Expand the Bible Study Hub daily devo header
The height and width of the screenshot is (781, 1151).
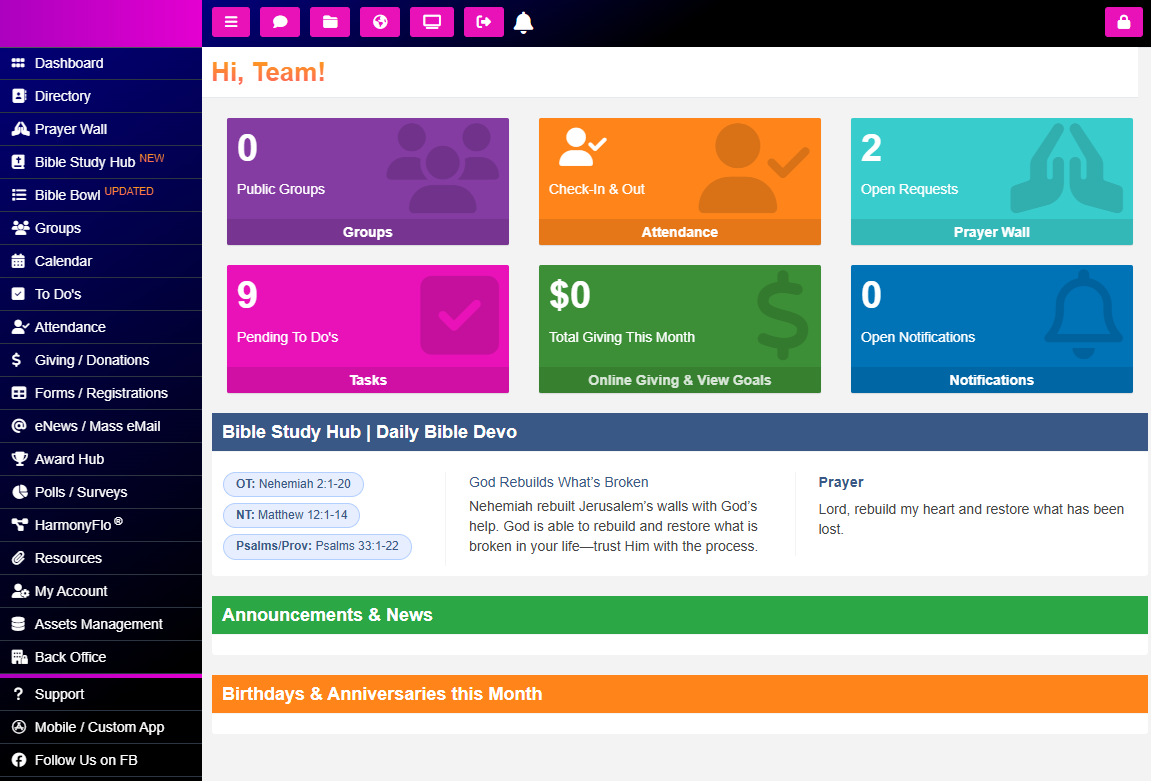coord(679,432)
